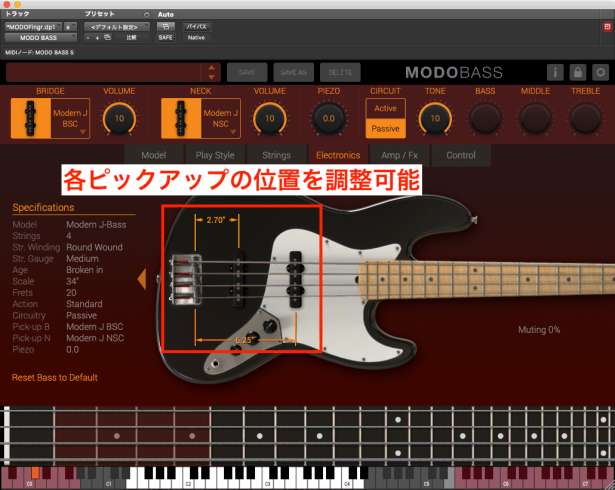
Task: Switch to the Electronics tab
Action: click(338, 155)
